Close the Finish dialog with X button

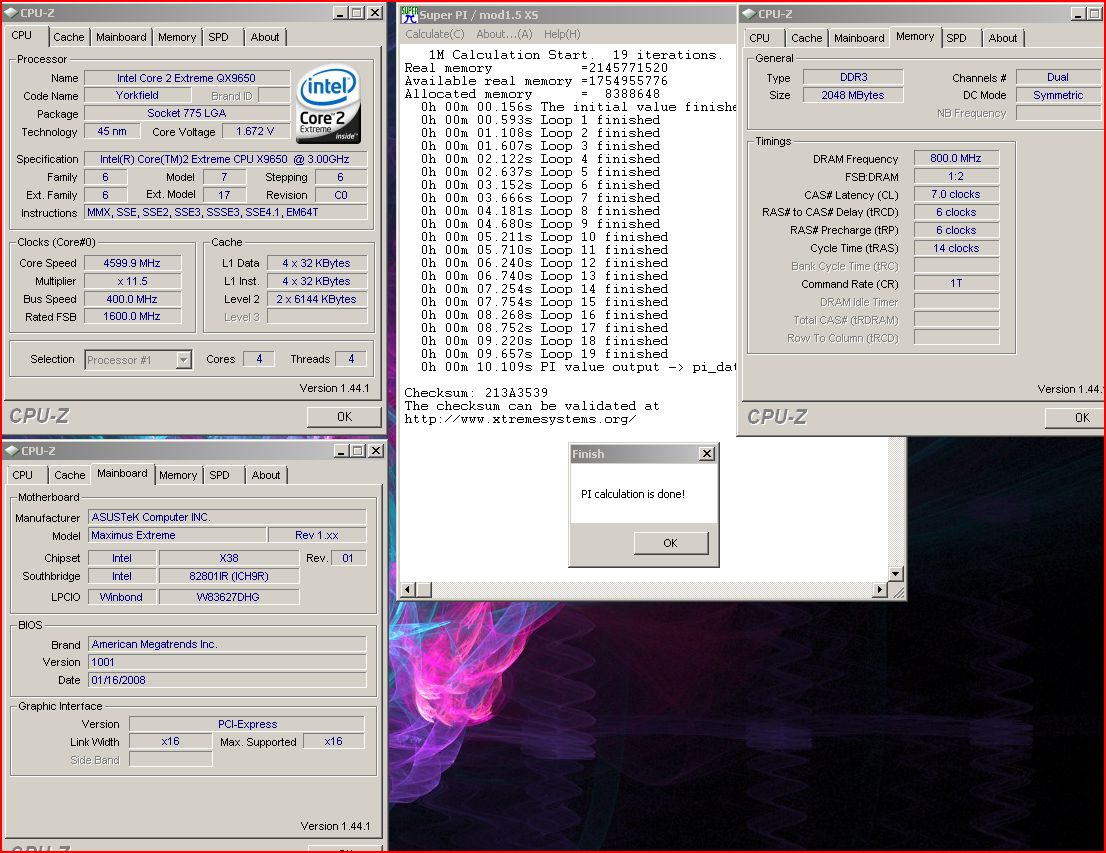click(x=707, y=454)
